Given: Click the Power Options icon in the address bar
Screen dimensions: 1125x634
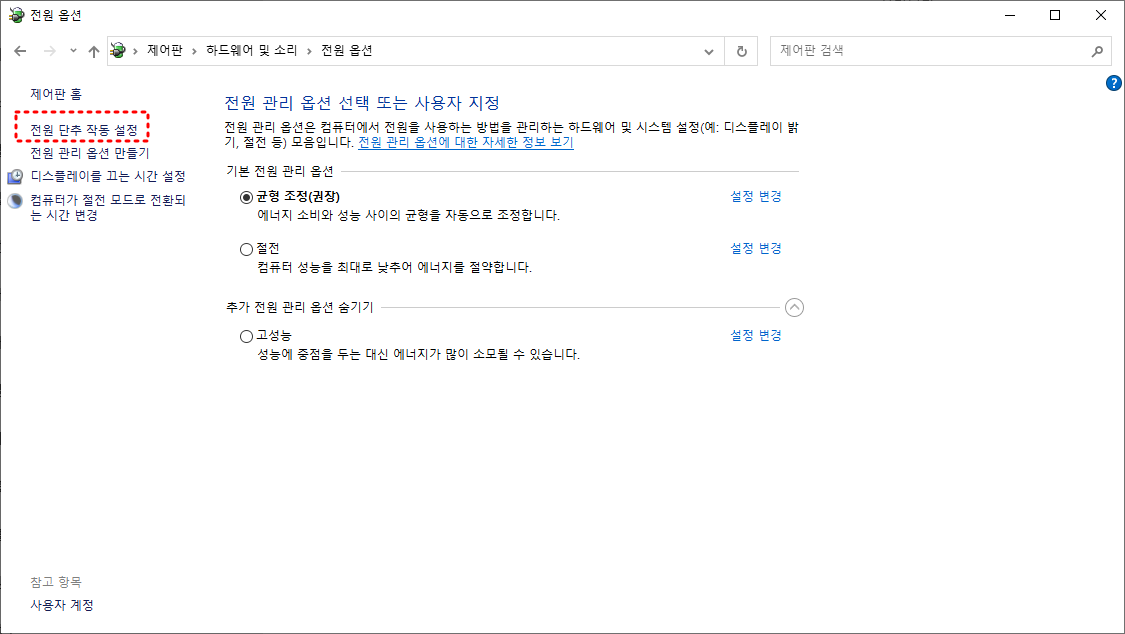Looking at the screenshot, I should pyautogui.click(x=116, y=50).
